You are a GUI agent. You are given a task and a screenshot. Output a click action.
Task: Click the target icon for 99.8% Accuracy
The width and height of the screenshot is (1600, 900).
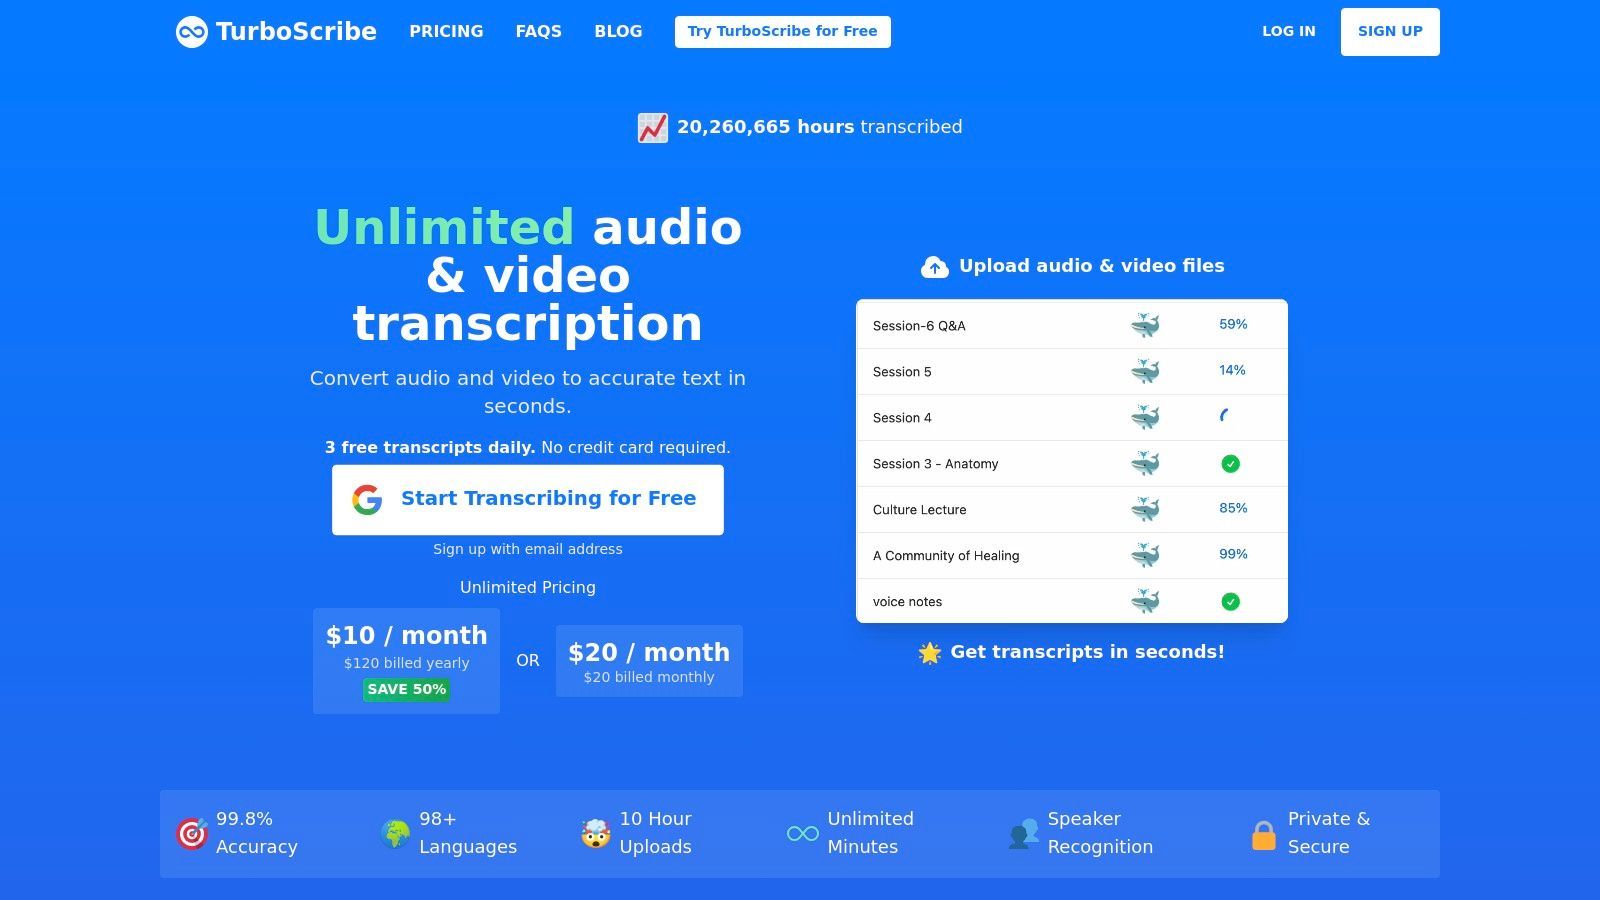[x=192, y=833]
